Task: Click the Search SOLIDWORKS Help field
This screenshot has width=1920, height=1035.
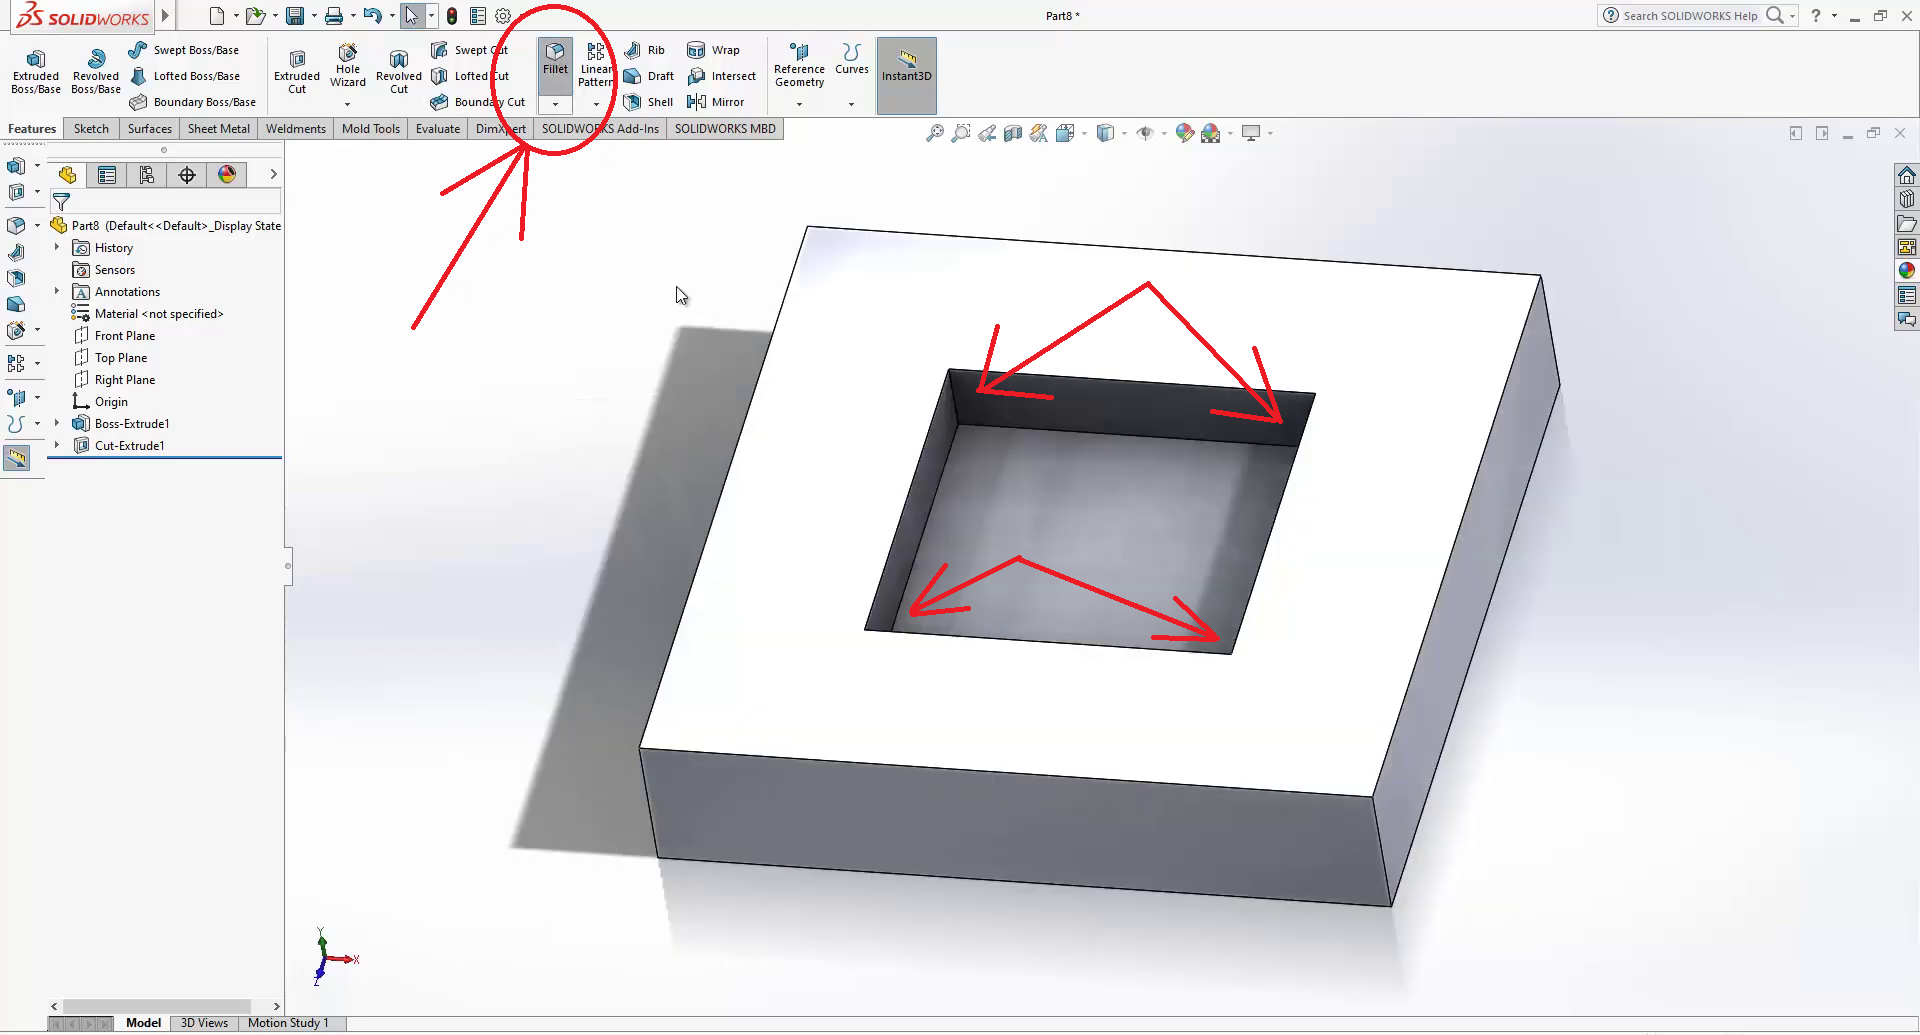Action: (x=1689, y=16)
